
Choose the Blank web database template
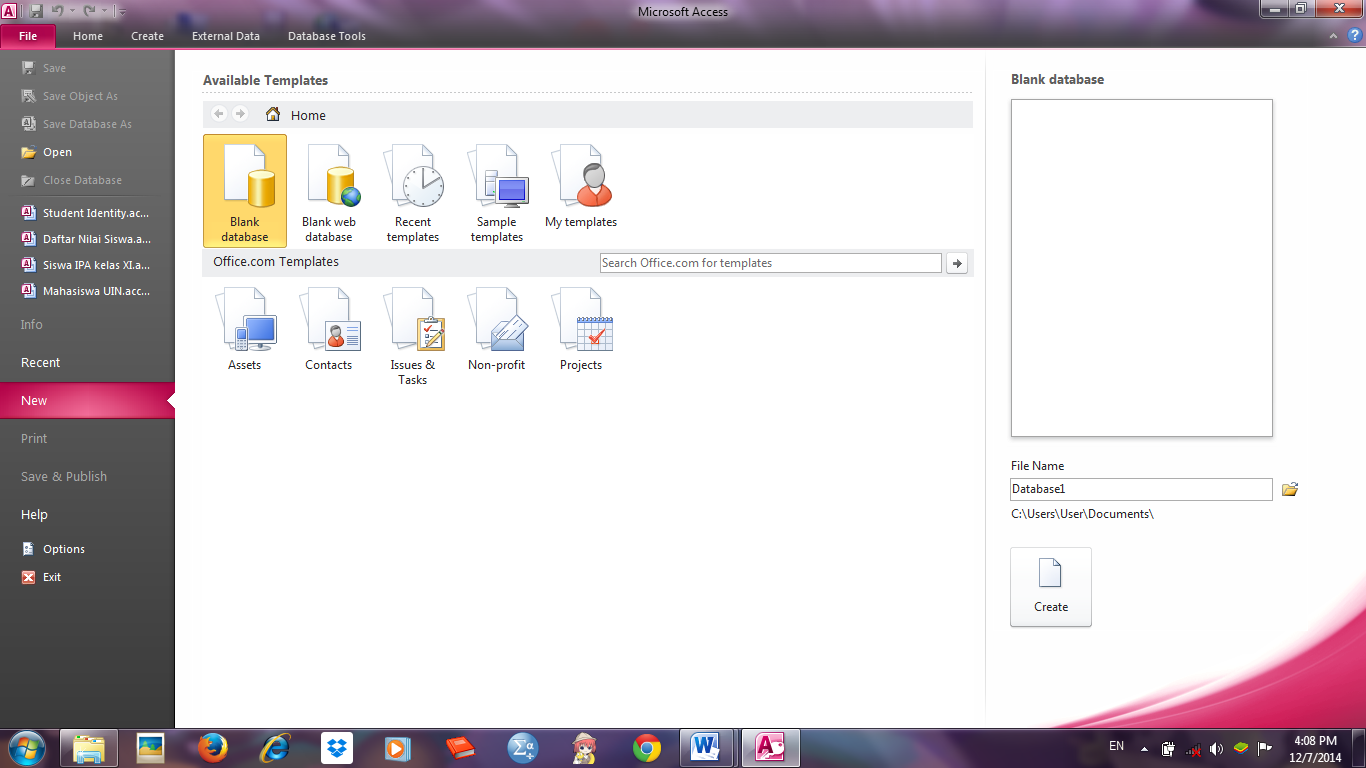tap(329, 191)
